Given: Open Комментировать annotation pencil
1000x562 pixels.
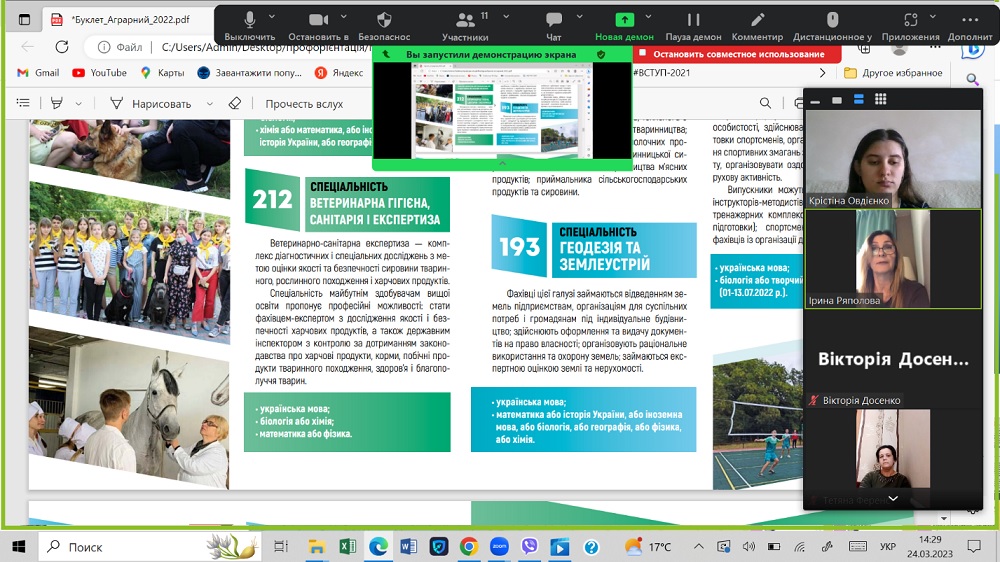Looking at the screenshot, I should 757,26.
